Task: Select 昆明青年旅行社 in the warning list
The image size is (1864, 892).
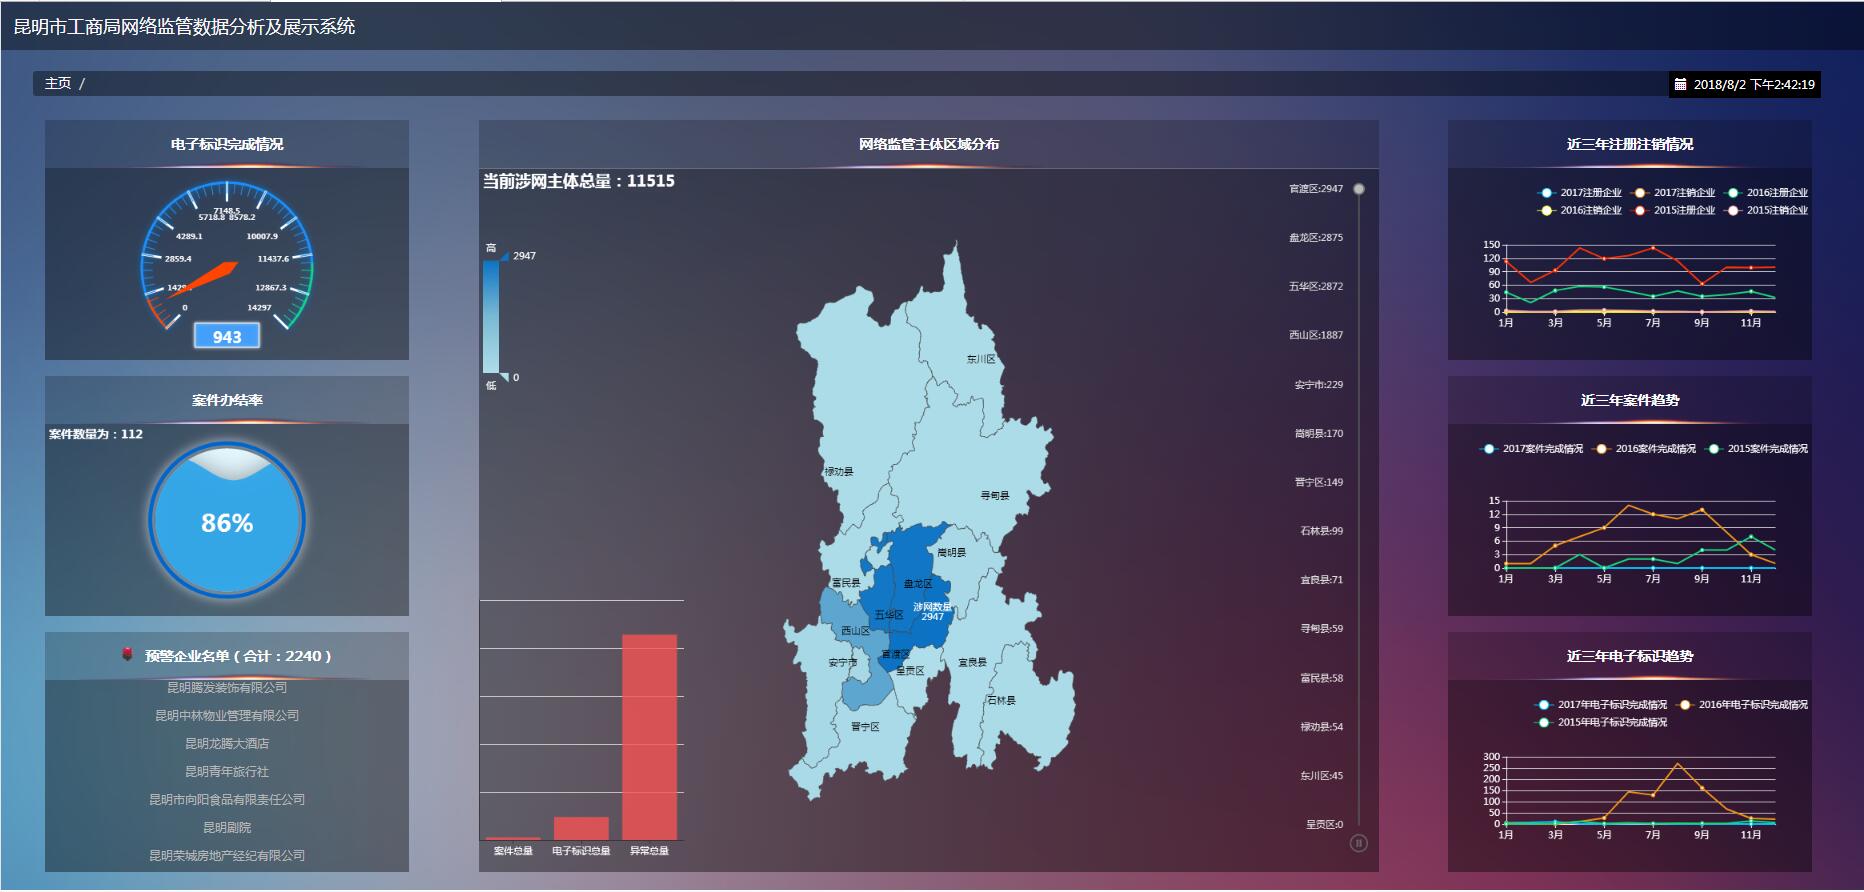Action: pyautogui.click(x=227, y=772)
